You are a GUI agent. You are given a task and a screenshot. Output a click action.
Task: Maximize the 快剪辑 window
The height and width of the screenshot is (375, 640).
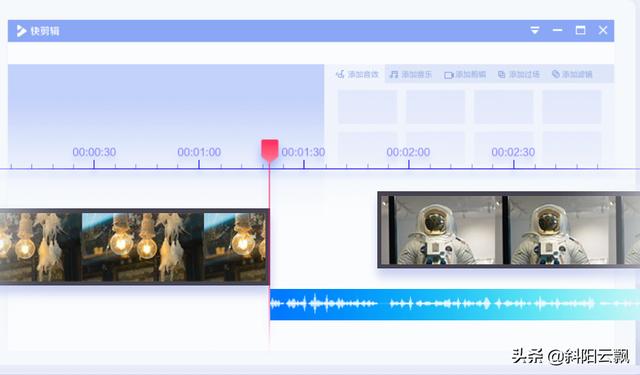point(580,30)
